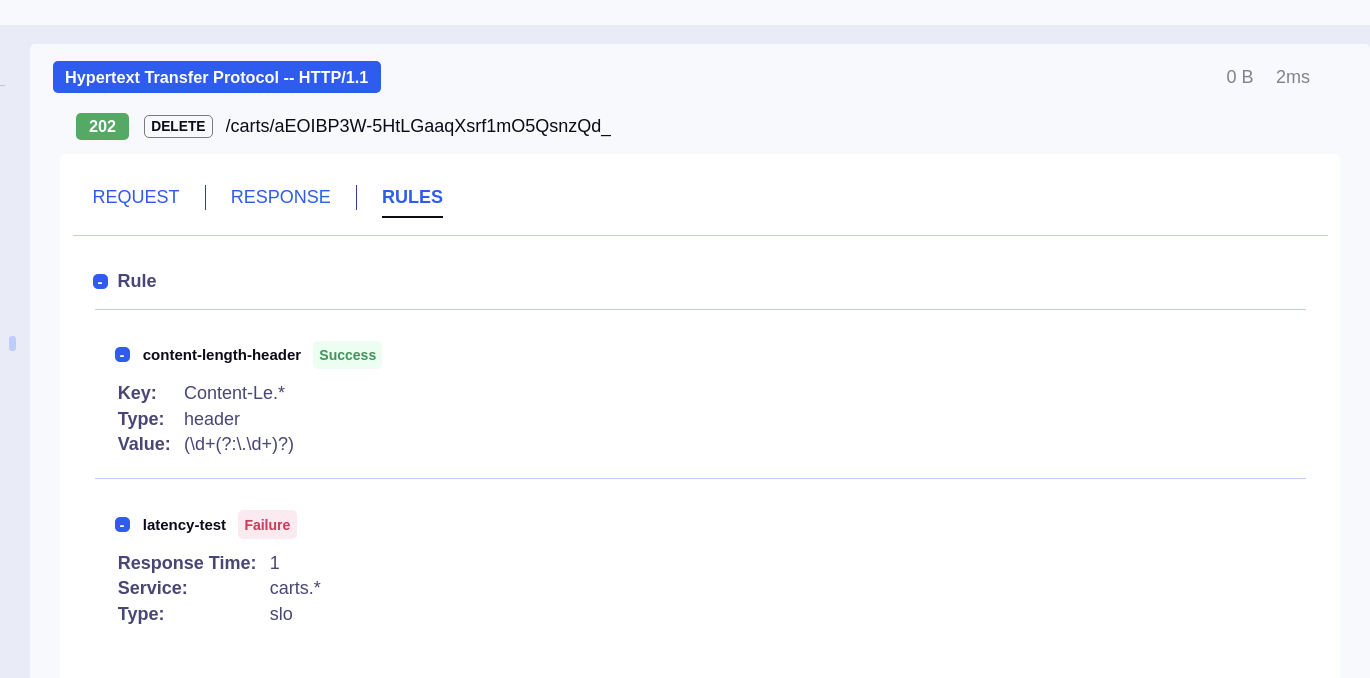Viewport: 1370px width, 678px height.
Task: Click the 2ms elapsed time indicator
Action: click(x=1292, y=77)
